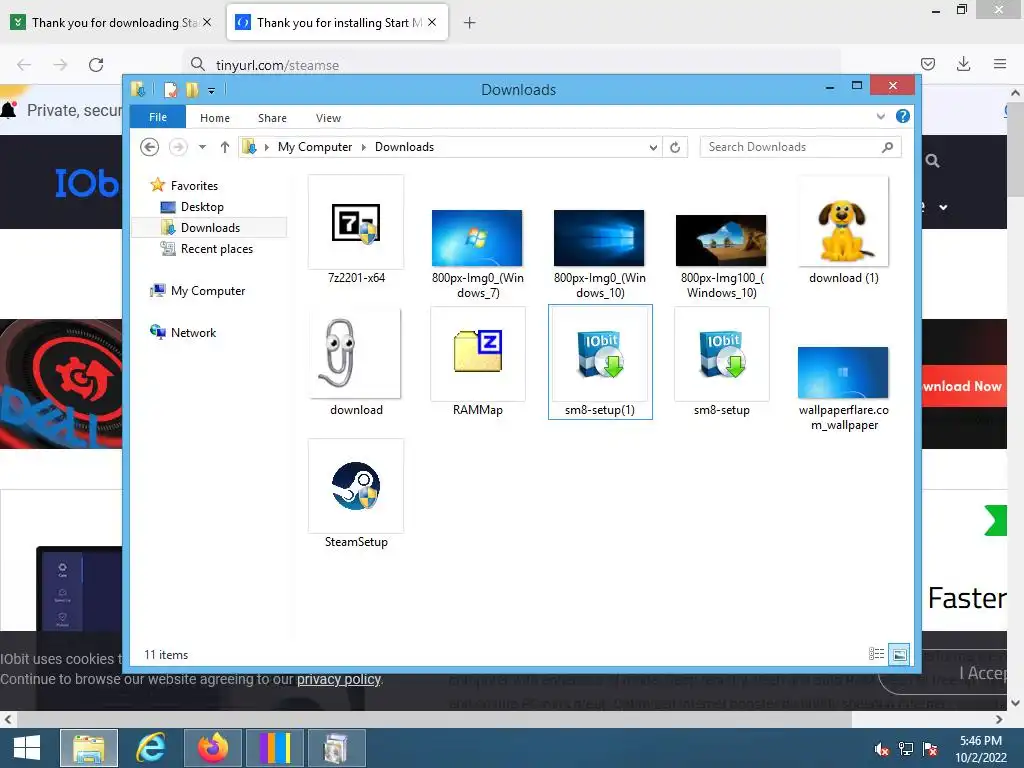
Task: Go back in Explorer navigation
Action: (150, 147)
